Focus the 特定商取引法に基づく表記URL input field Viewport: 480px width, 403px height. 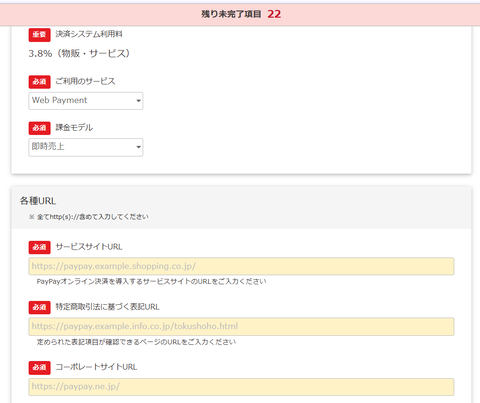click(x=241, y=326)
